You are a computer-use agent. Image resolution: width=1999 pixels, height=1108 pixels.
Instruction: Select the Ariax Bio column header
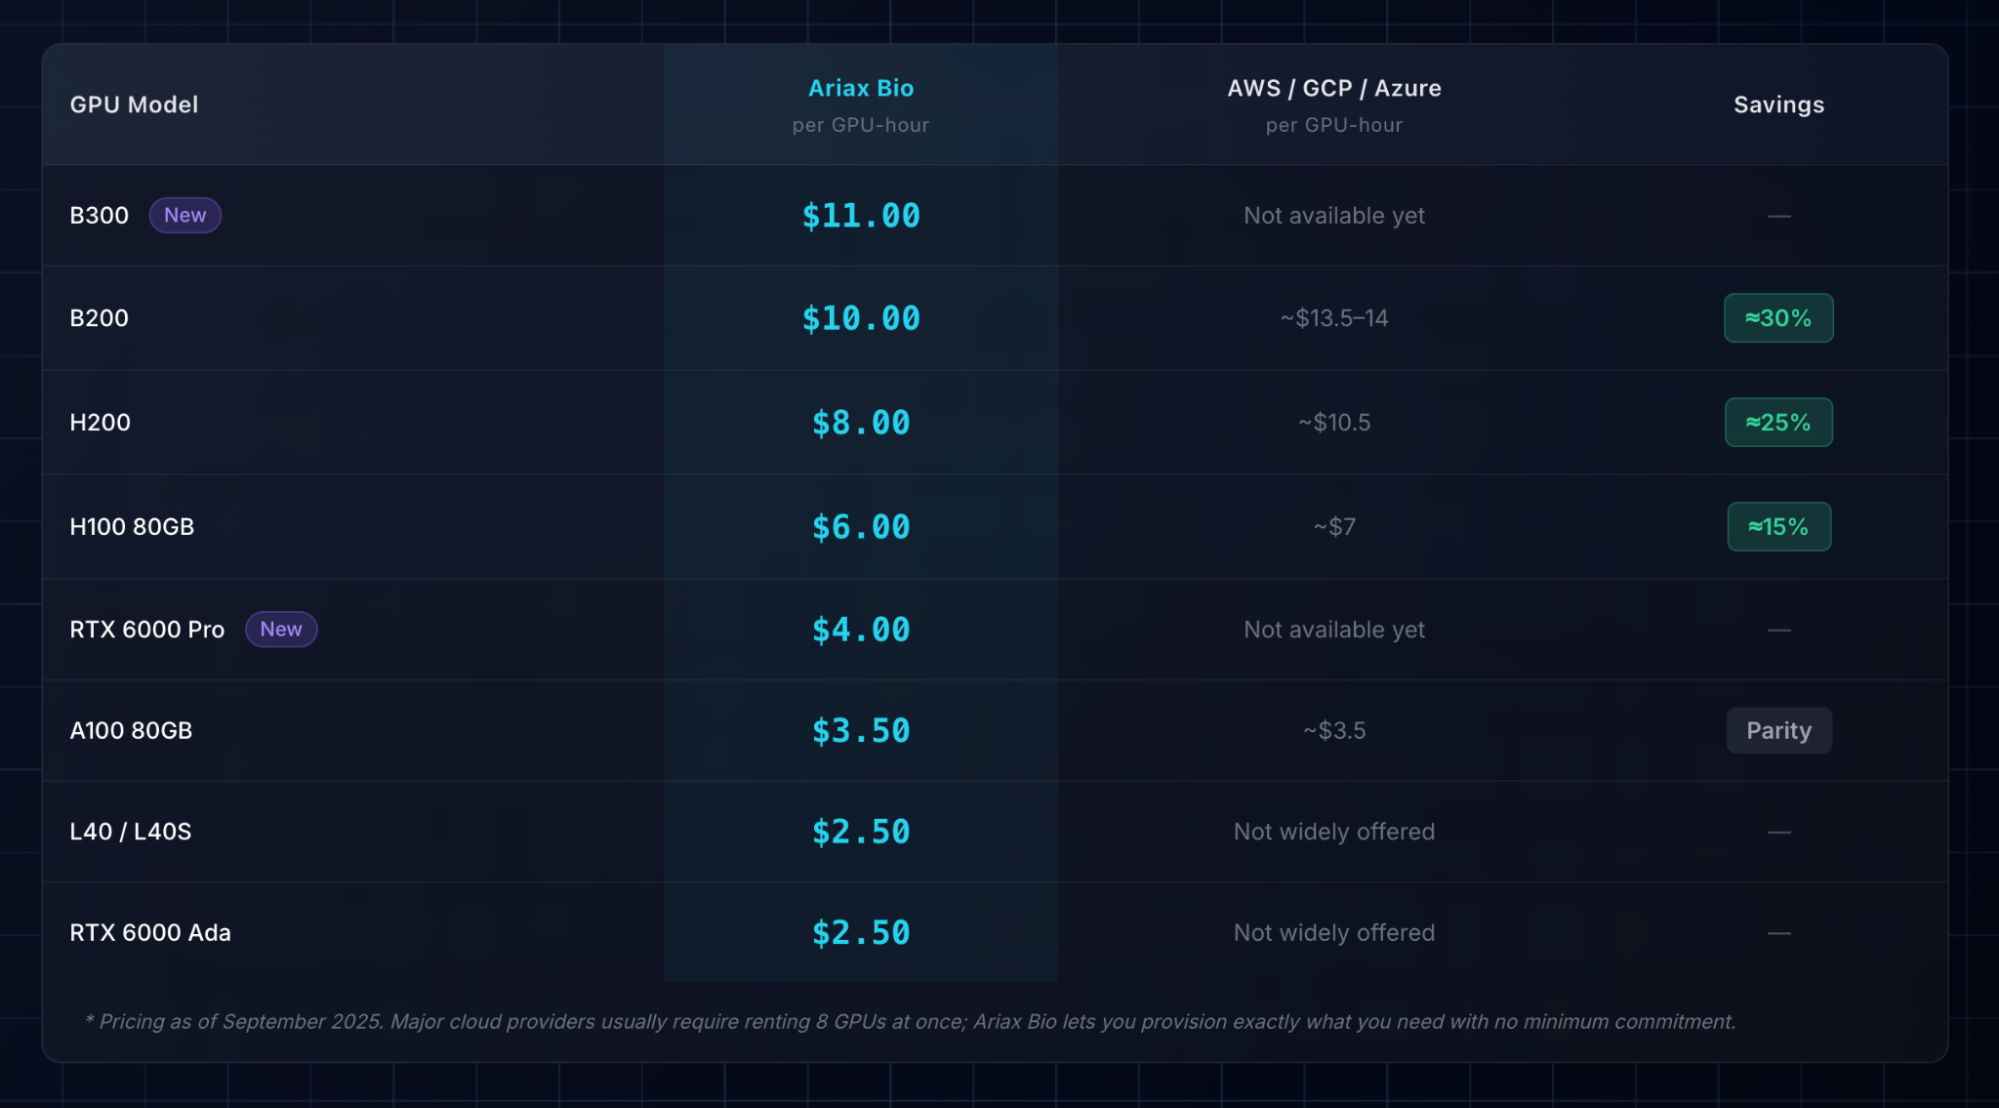pos(860,88)
